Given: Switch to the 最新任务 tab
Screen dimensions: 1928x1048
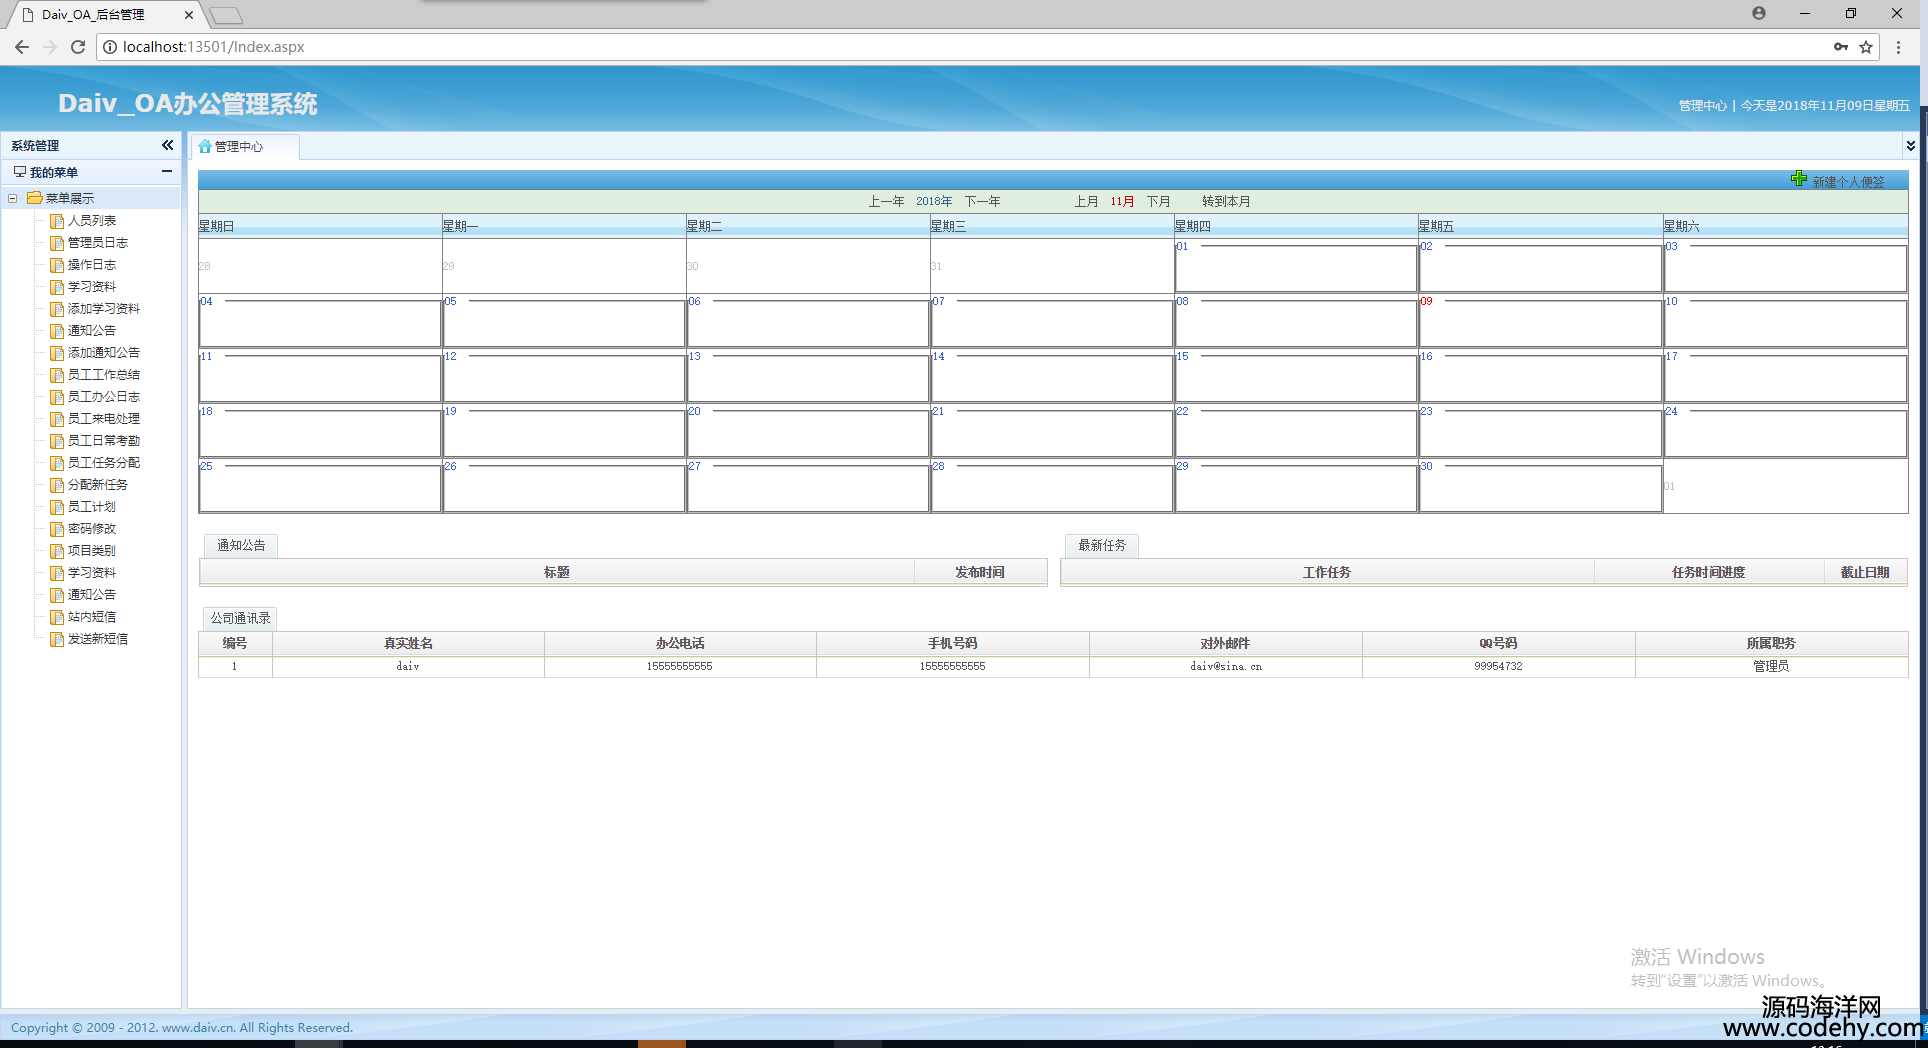Looking at the screenshot, I should (x=1101, y=545).
